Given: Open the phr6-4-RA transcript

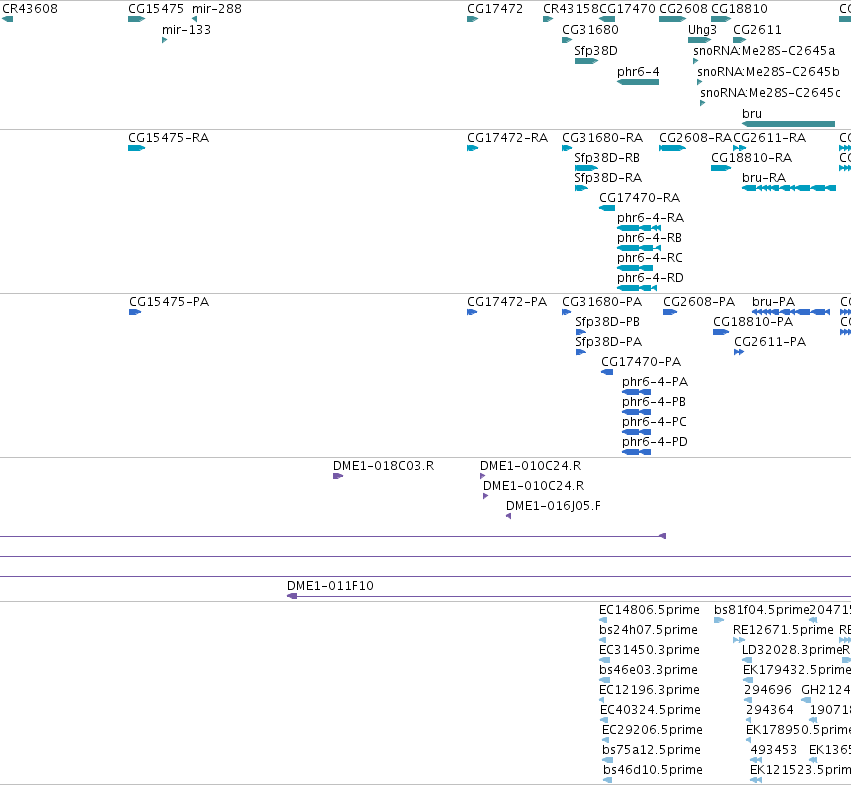Looking at the screenshot, I should point(639,228).
